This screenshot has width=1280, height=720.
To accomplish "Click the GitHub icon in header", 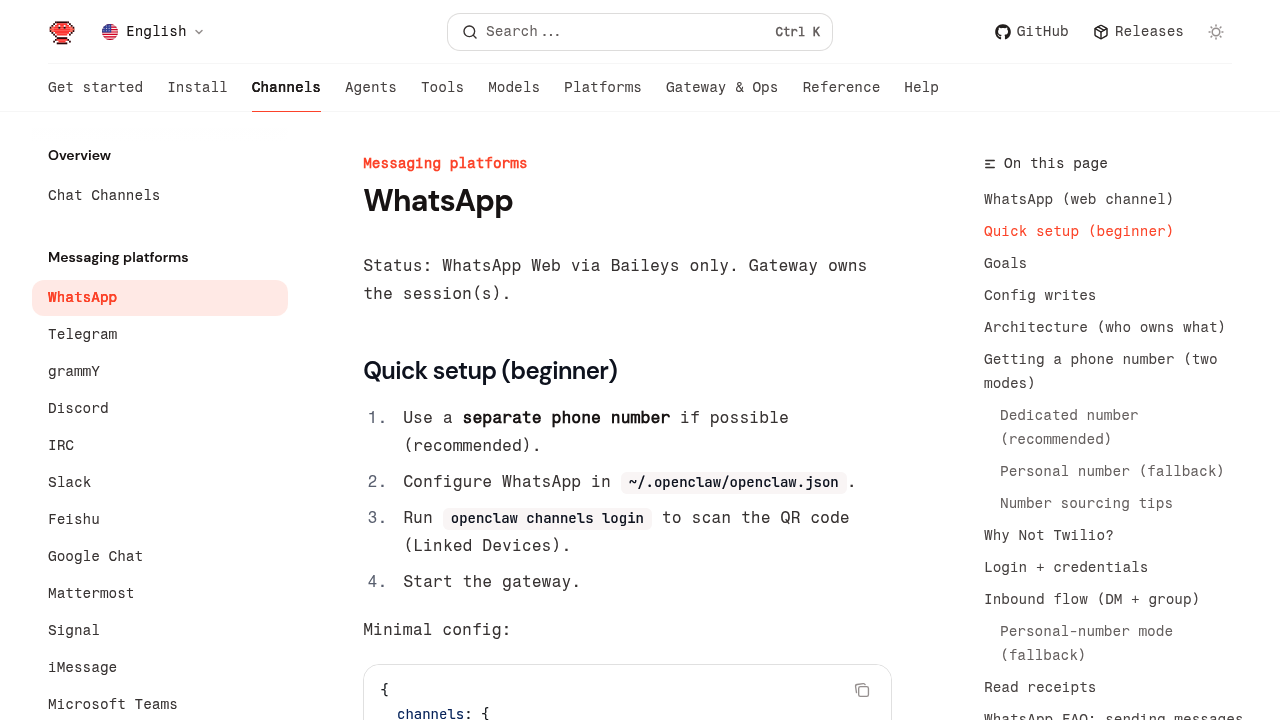I will (x=1002, y=32).
